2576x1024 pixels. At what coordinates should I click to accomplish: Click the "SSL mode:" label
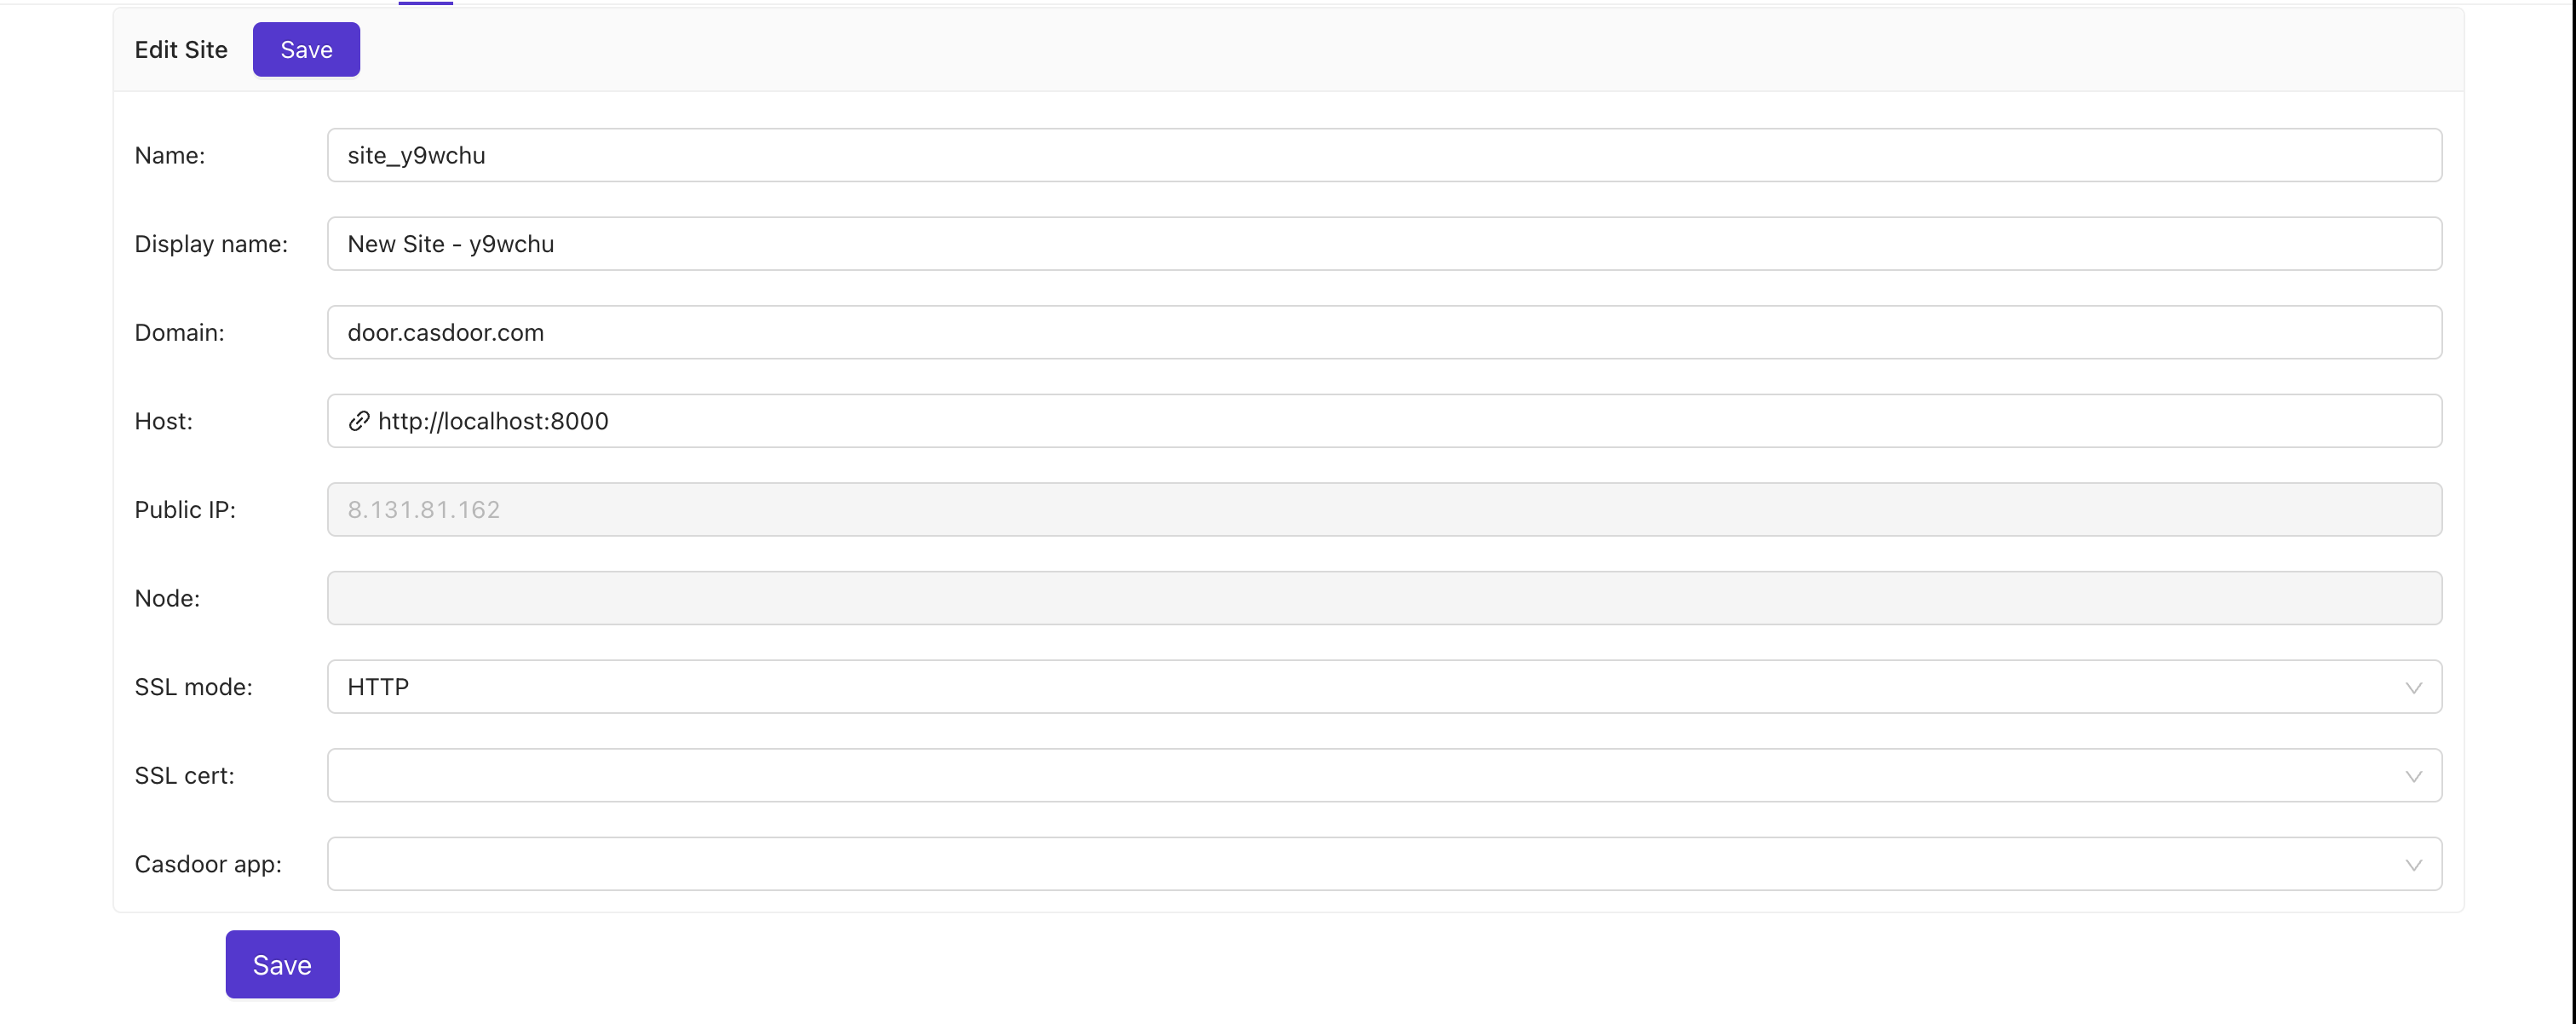click(x=194, y=687)
